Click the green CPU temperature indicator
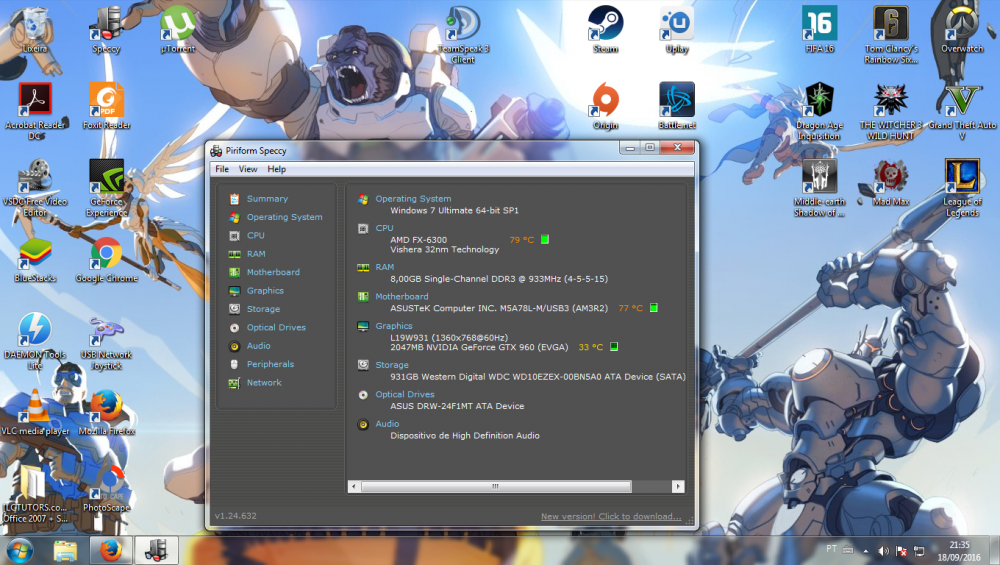The height and width of the screenshot is (565, 1000). click(545, 240)
